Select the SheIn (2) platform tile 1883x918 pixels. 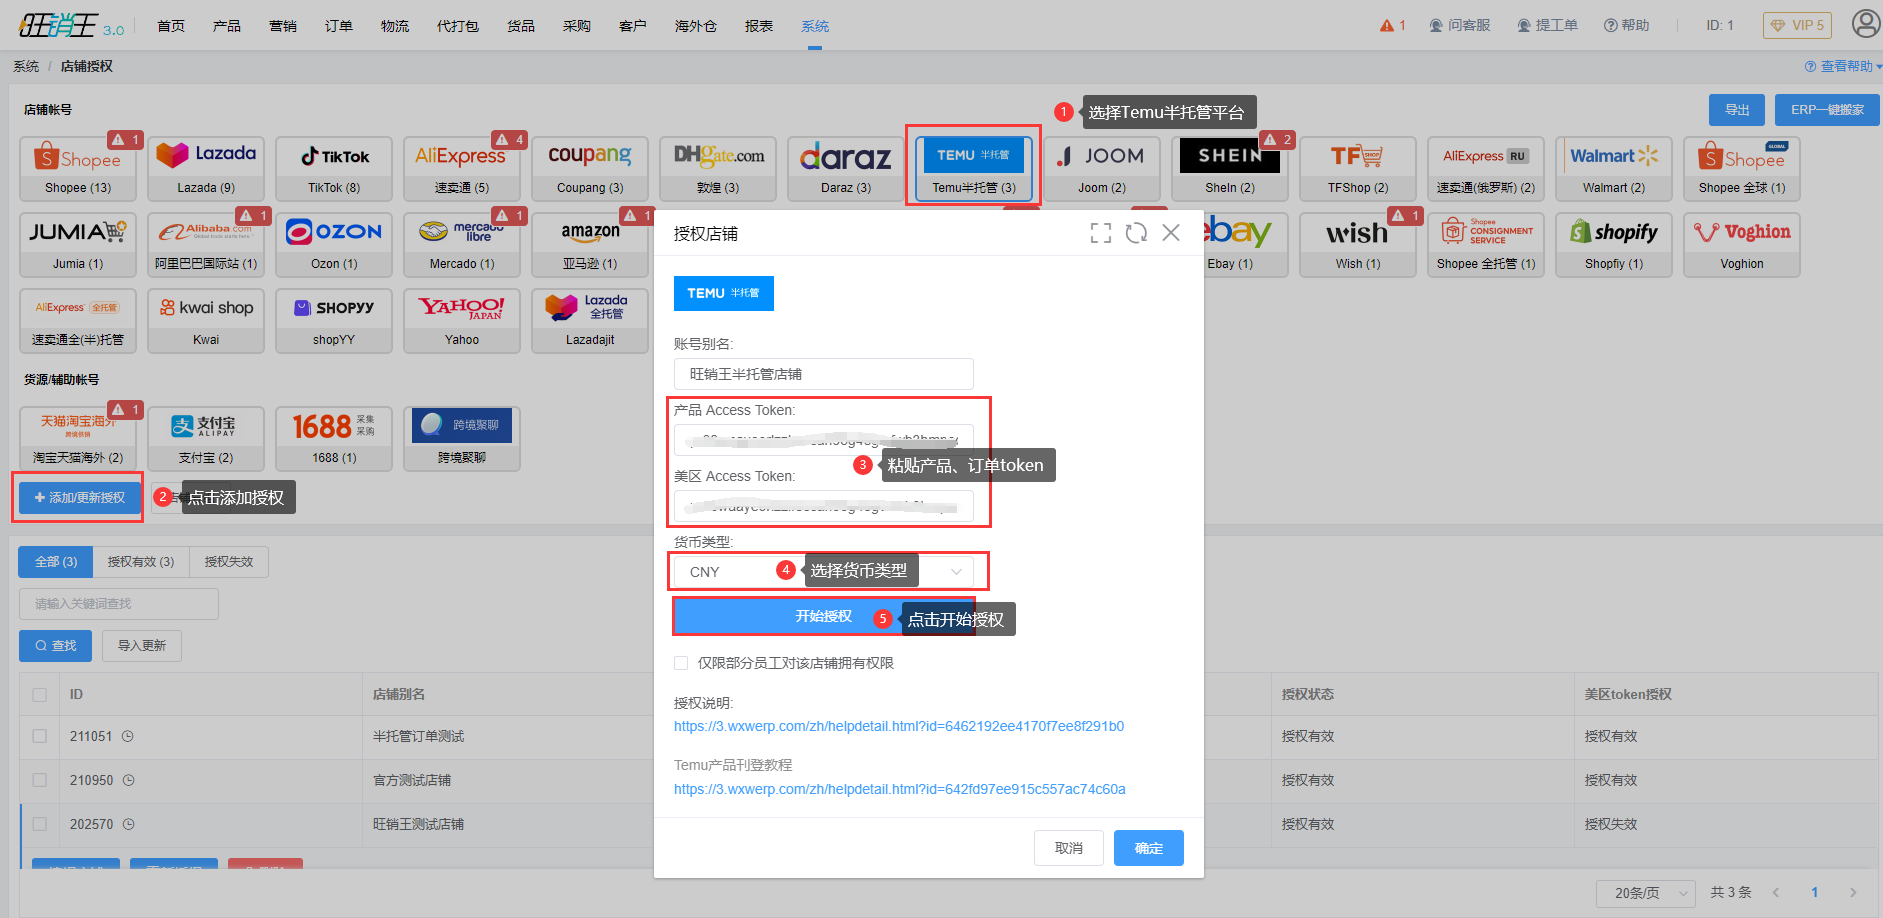pyautogui.click(x=1230, y=168)
